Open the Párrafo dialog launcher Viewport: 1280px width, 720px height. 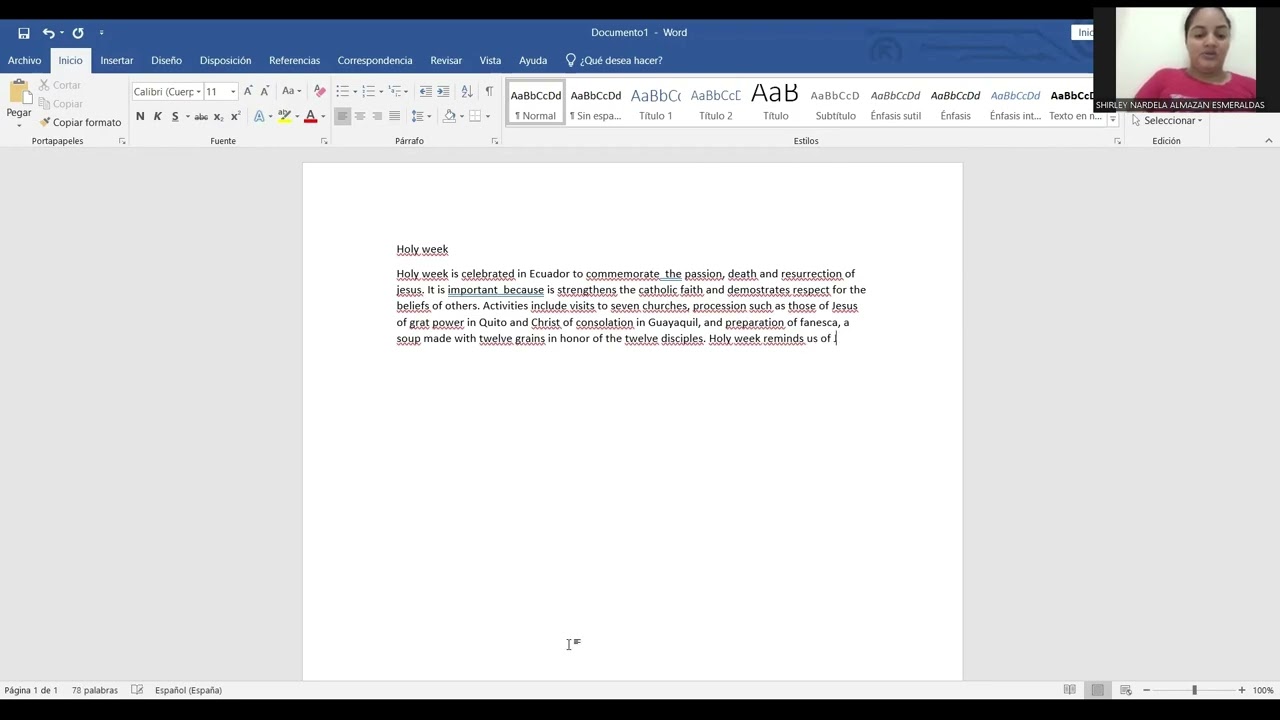click(495, 141)
